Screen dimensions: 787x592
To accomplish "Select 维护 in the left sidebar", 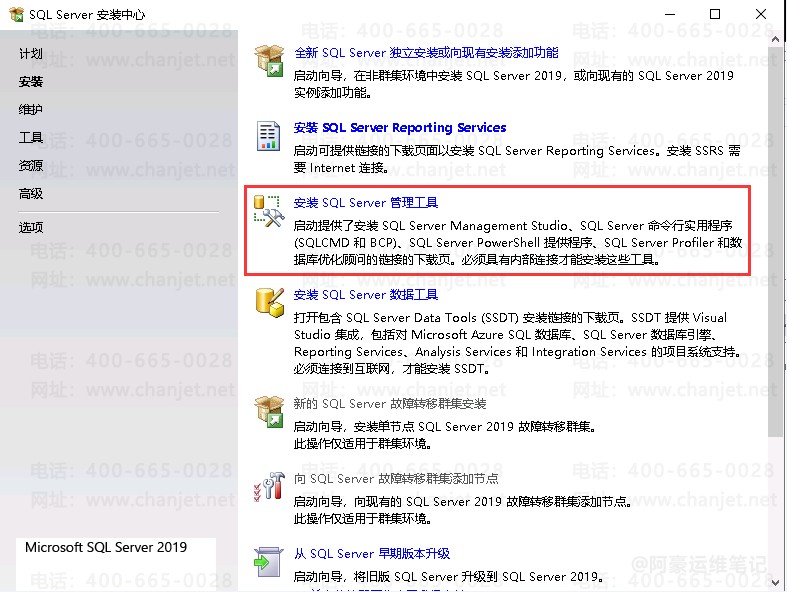I will coord(31,109).
